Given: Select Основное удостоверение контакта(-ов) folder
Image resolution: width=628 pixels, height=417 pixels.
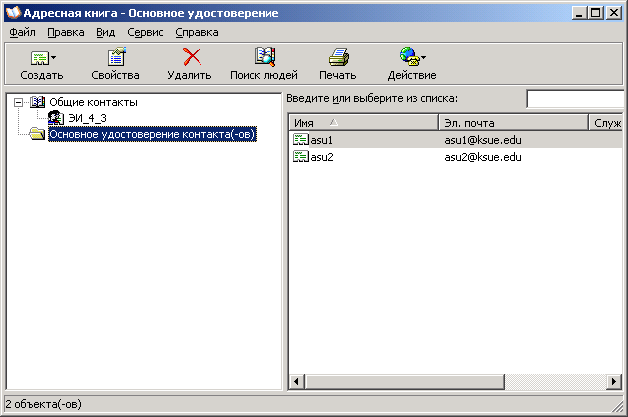Looking at the screenshot, I should pyautogui.click(x=152, y=134).
